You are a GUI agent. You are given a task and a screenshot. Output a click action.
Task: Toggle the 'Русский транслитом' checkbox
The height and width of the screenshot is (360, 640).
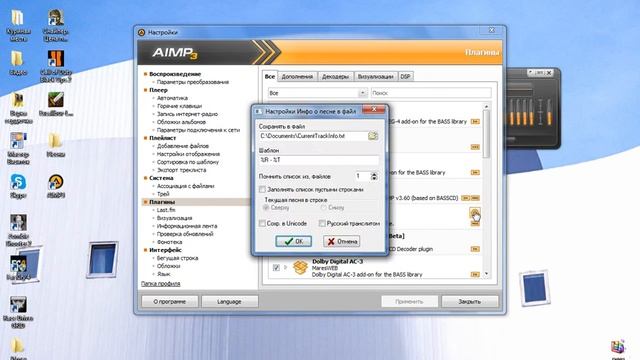[322, 223]
